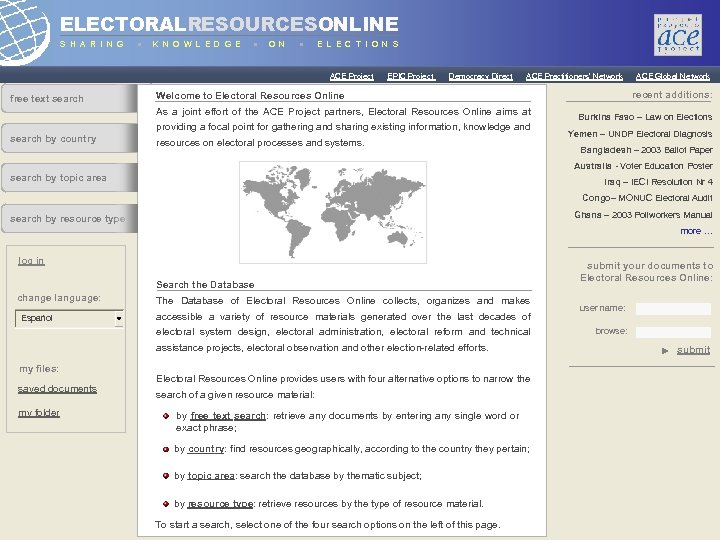
Task: Open Bangladesh – 2003 Ballot Paper
Action: [646, 150]
